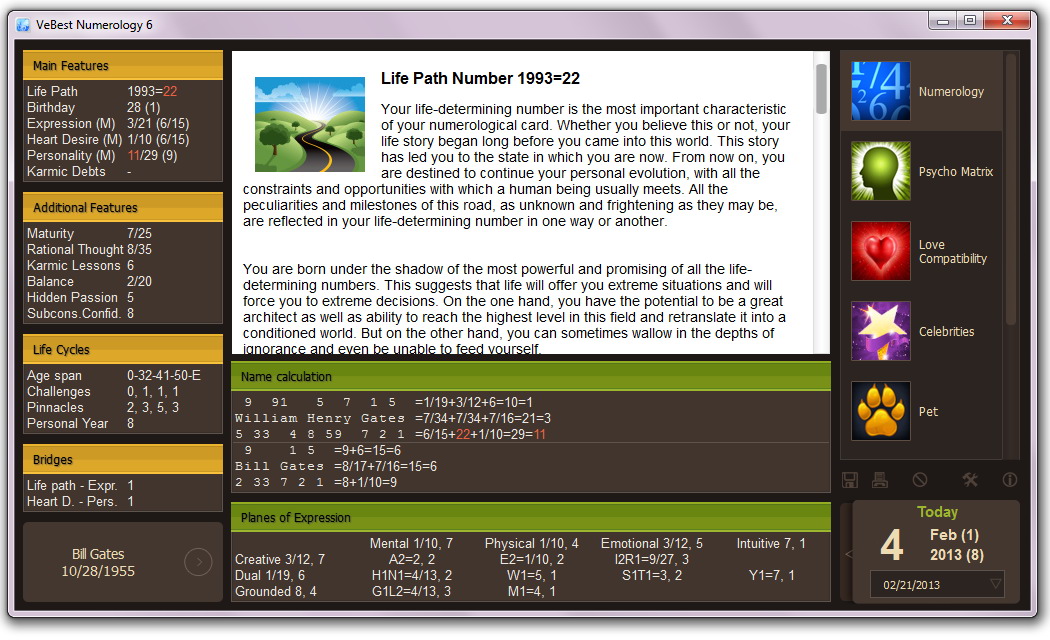Screen dimensions: 1050x640
Task: Click the prohibited circle icon
Action: [920, 479]
